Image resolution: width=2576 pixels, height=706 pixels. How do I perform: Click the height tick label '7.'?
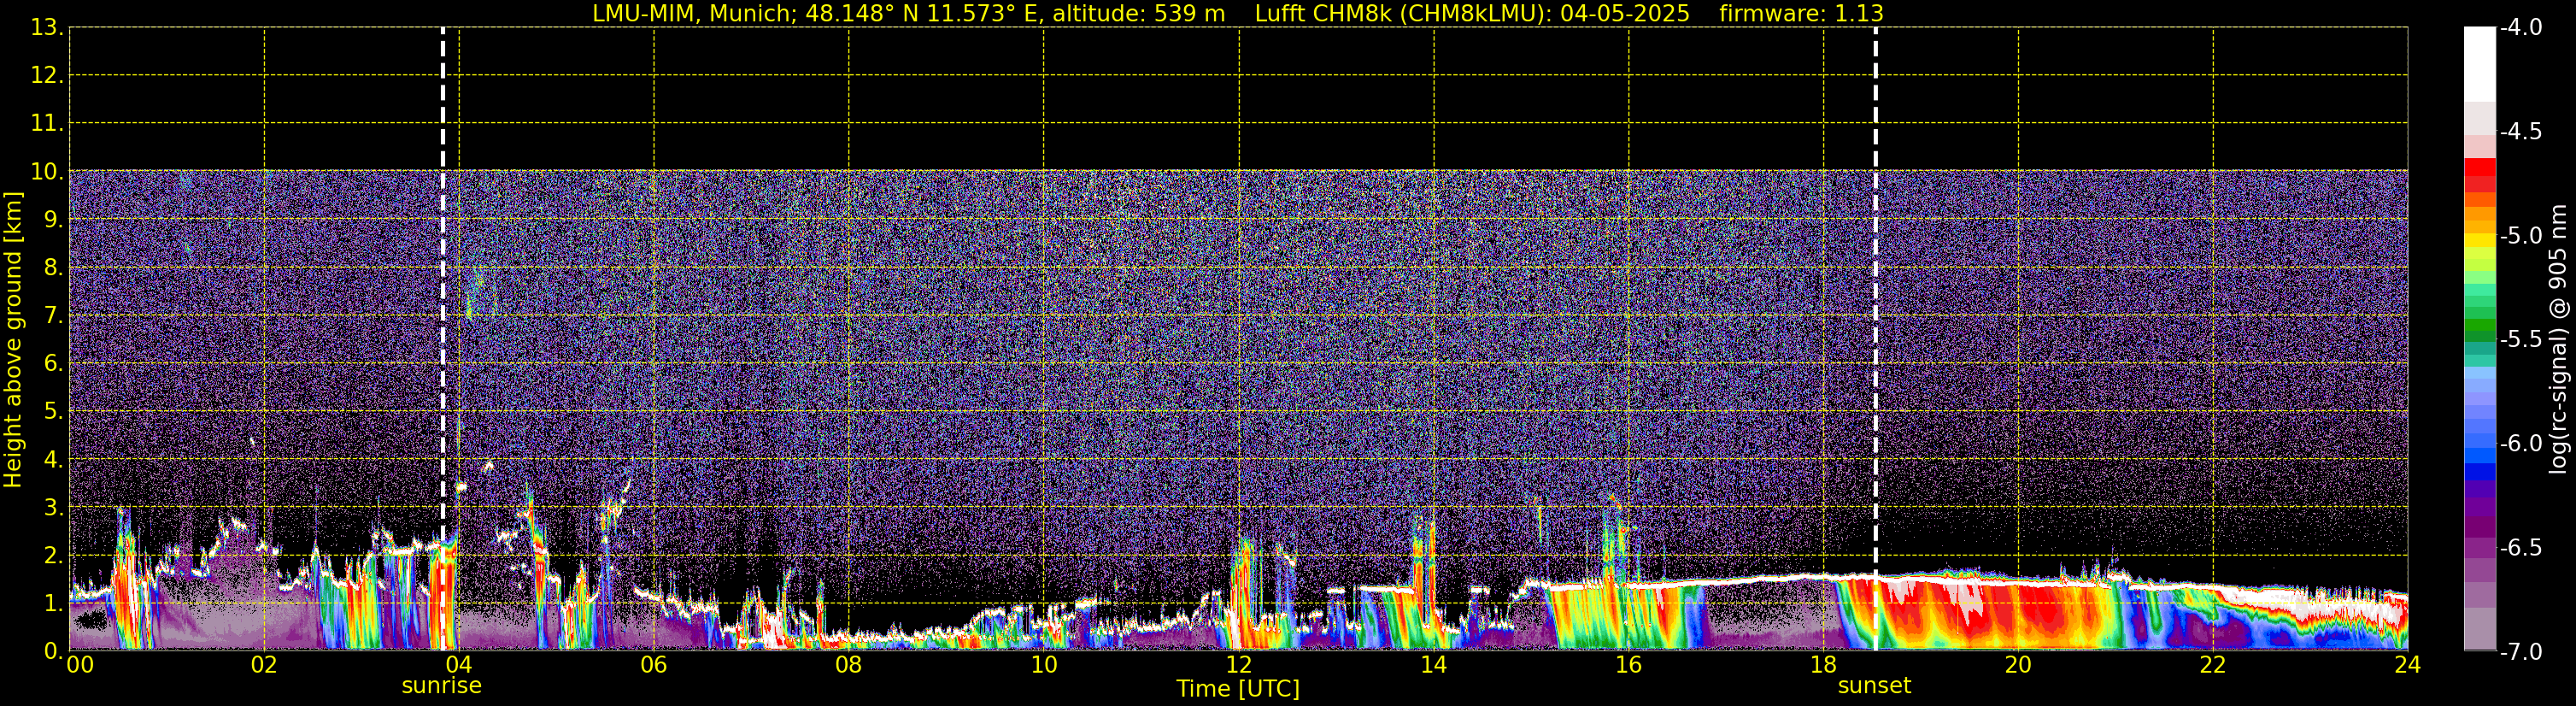click(x=53, y=316)
